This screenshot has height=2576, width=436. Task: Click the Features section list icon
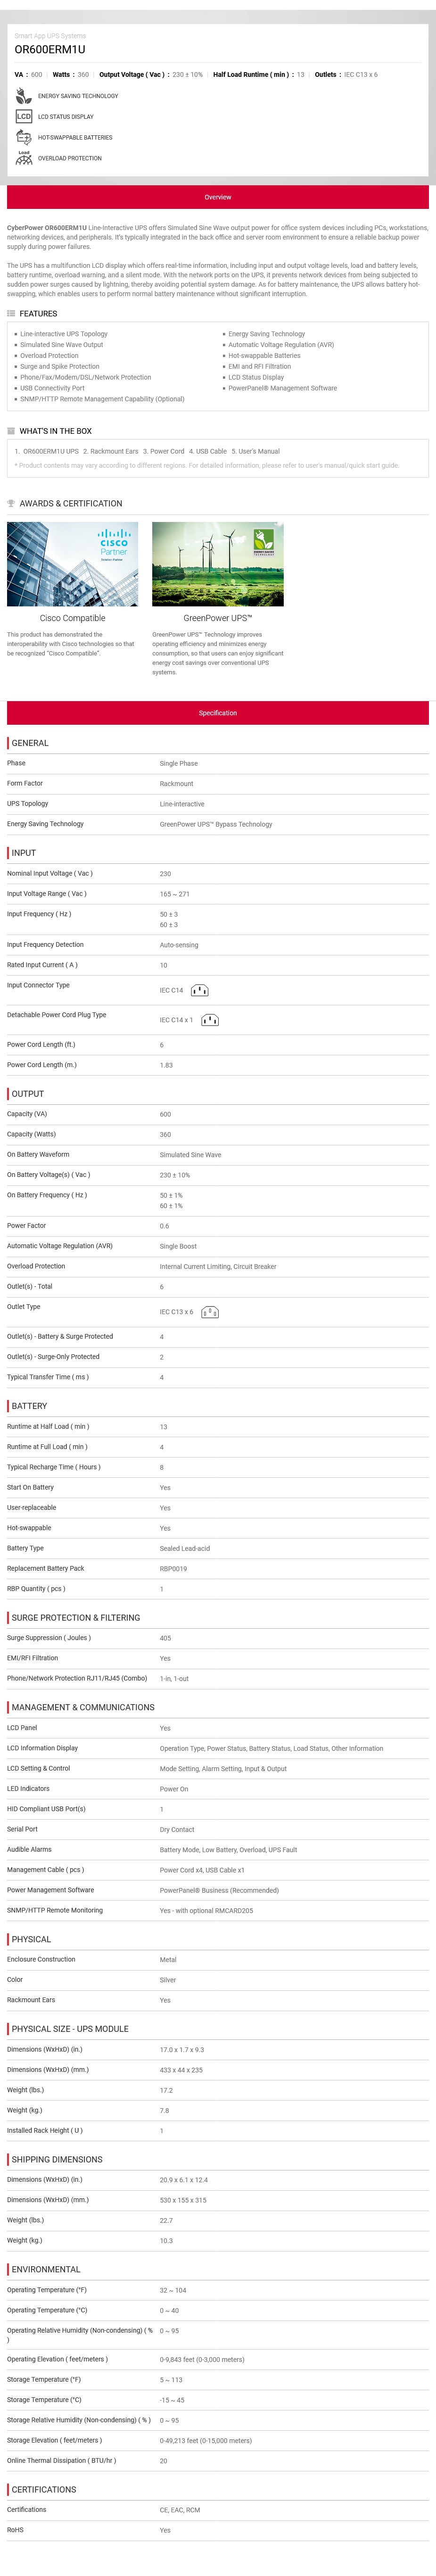11,314
